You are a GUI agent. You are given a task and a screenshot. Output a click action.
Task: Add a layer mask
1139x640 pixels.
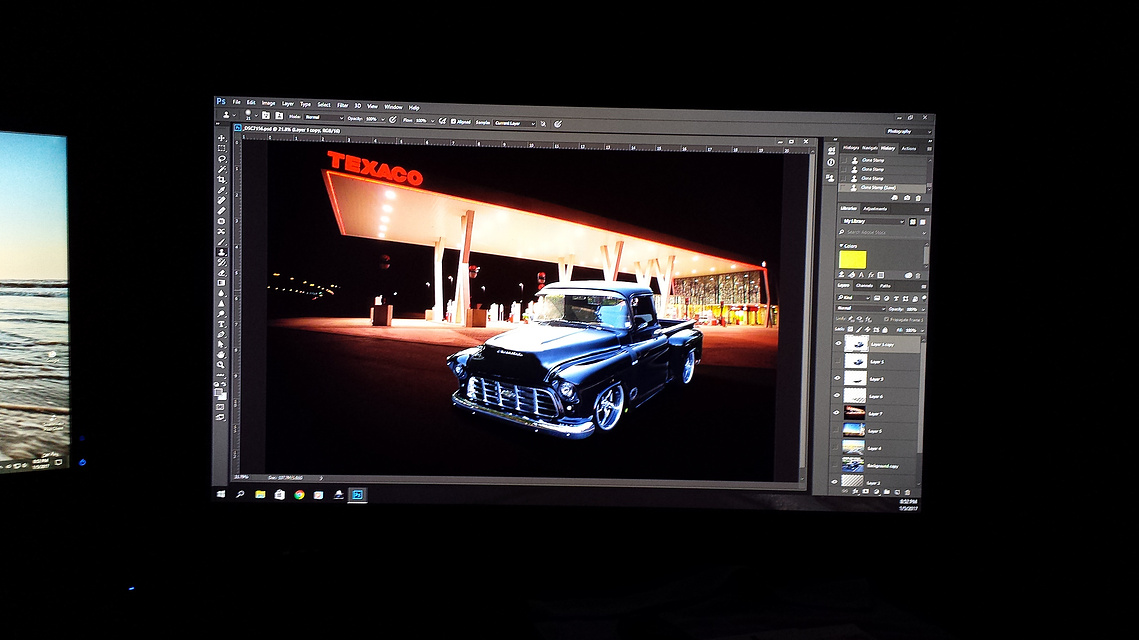865,492
